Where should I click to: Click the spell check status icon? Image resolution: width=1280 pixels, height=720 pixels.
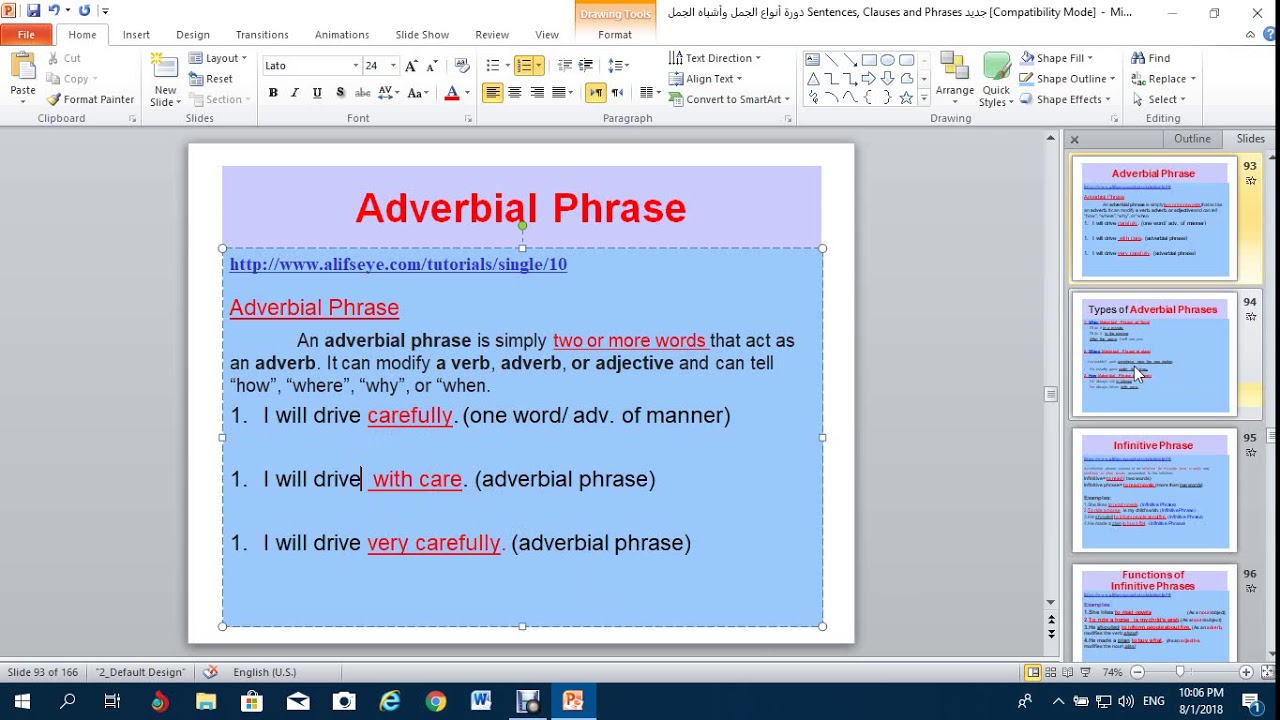point(210,672)
